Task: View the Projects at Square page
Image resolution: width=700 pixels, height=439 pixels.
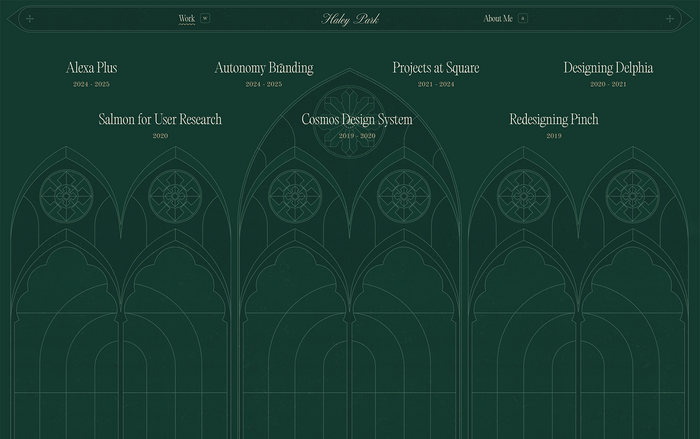Action: [435, 68]
